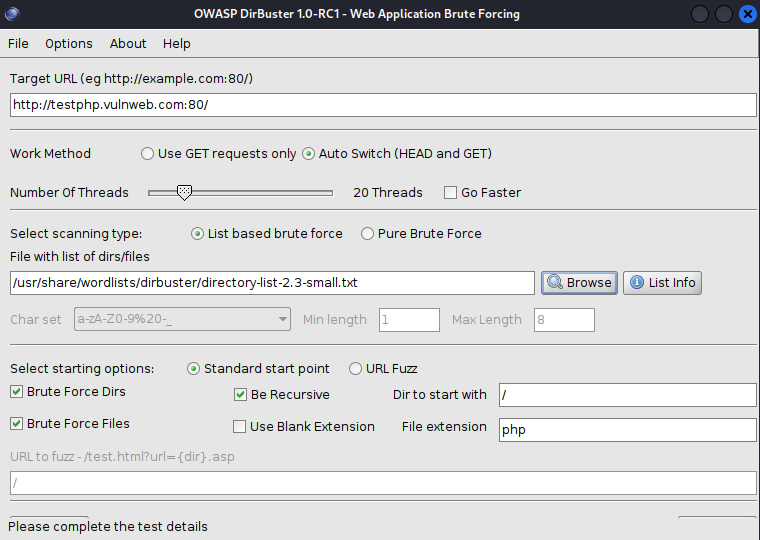Image resolution: width=760 pixels, height=540 pixels.
Task: Click 'Please complete the test details' status text
Action: point(108,526)
